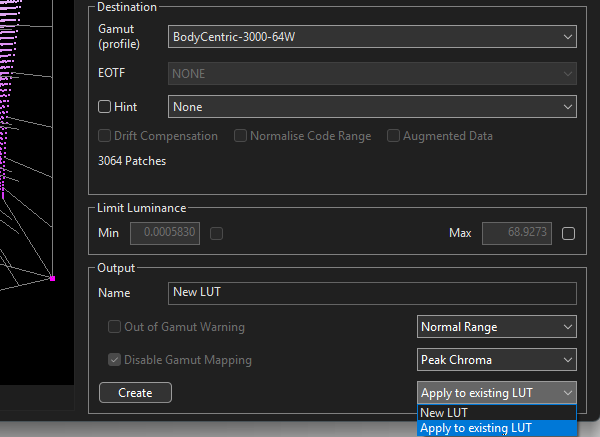Image resolution: width=600 pixels, height=437 pixels.
Task: Click the Create button
Action: [x=135, y=392]
